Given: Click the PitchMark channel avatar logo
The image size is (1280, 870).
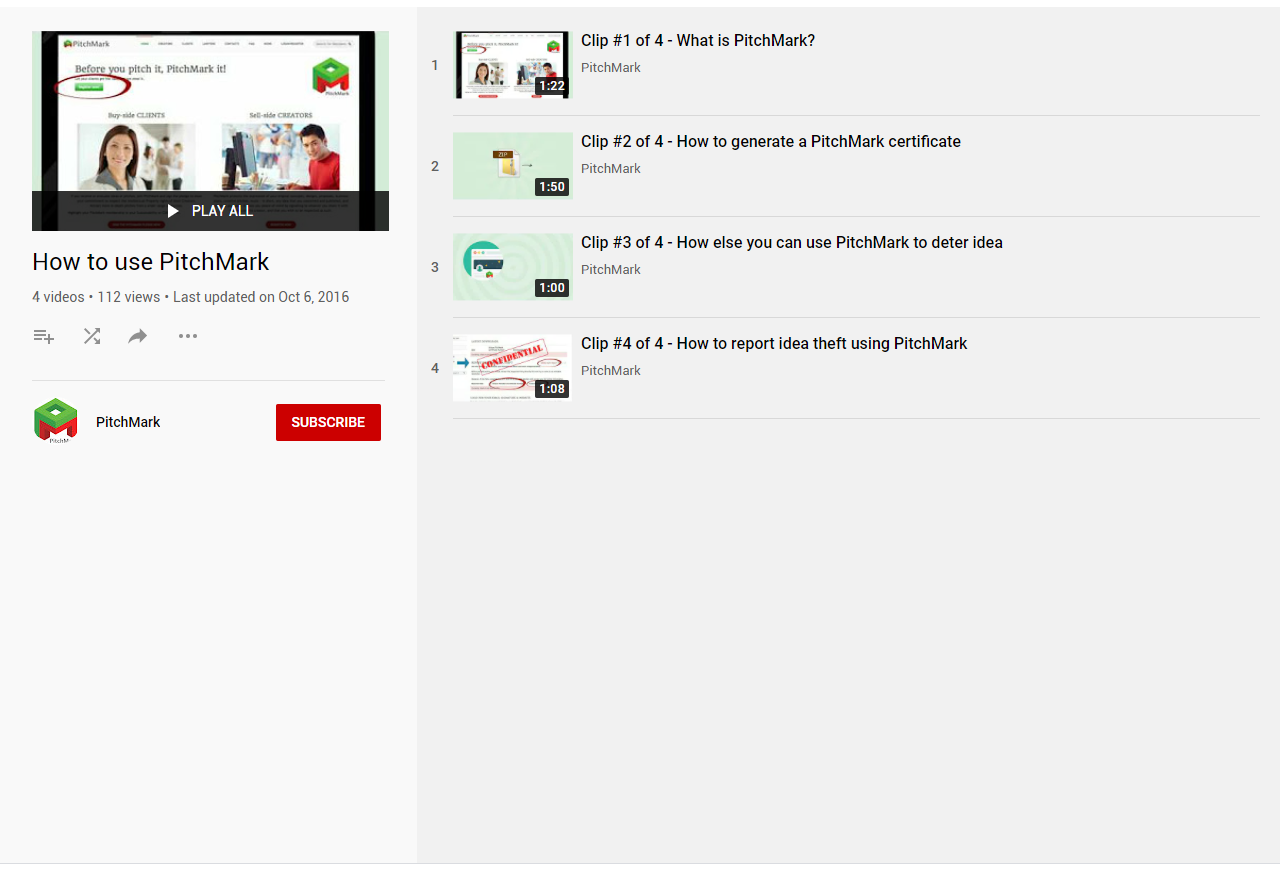Looking at the screenshot, I should click(56, 421).
